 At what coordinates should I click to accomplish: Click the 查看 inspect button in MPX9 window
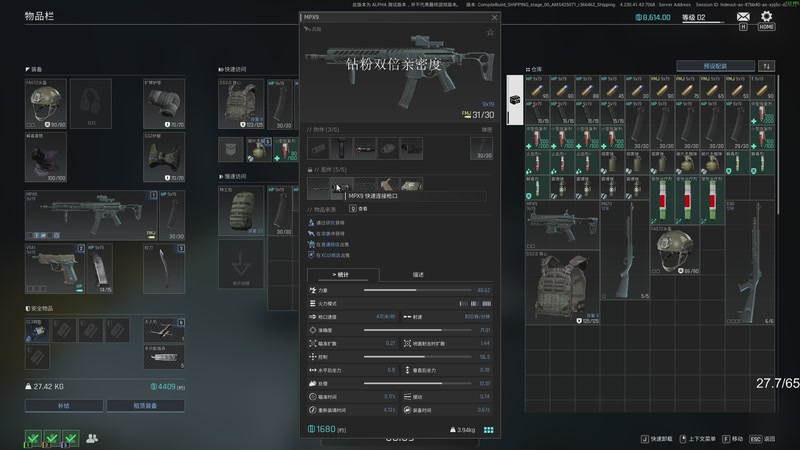(x=359, y=209)
